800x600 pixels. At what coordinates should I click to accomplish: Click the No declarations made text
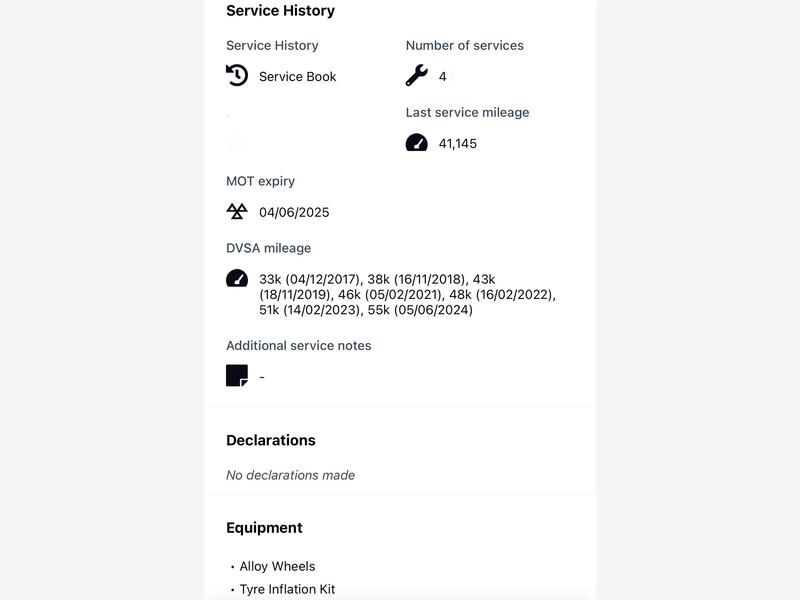pyautogui.click(x=290, y=475)
